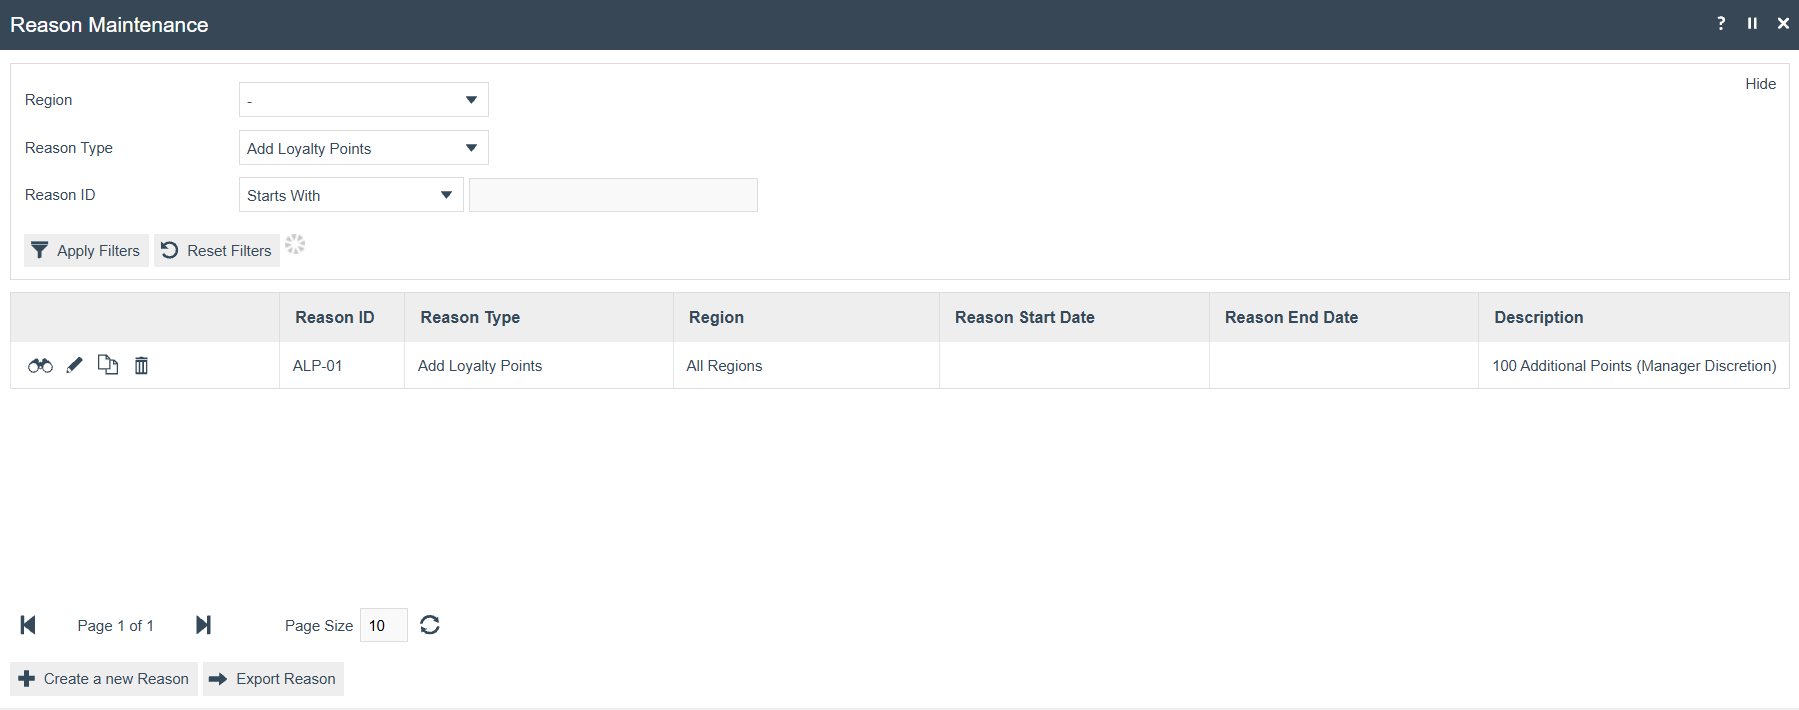
Task: Apply Filters to the reason list
Action: (x=86, y=251)
